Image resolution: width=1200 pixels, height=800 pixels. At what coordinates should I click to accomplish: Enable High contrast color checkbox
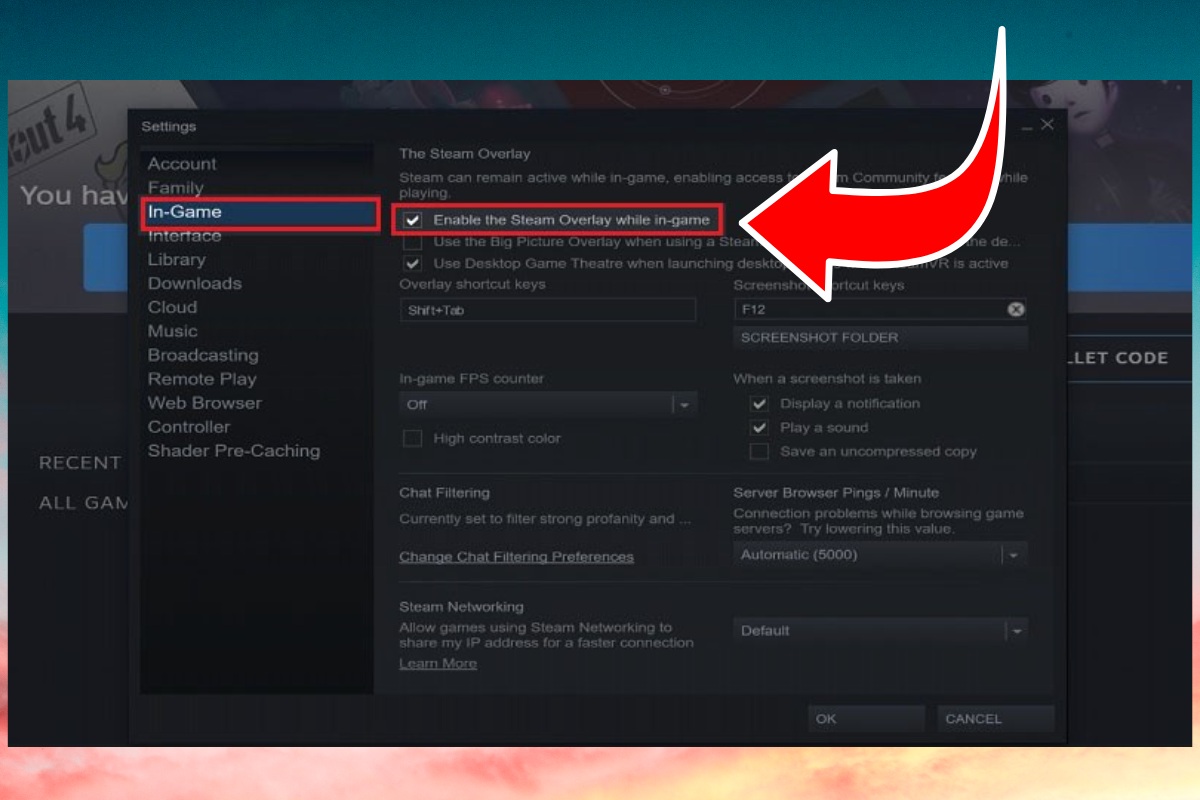[x=413, y=439]
